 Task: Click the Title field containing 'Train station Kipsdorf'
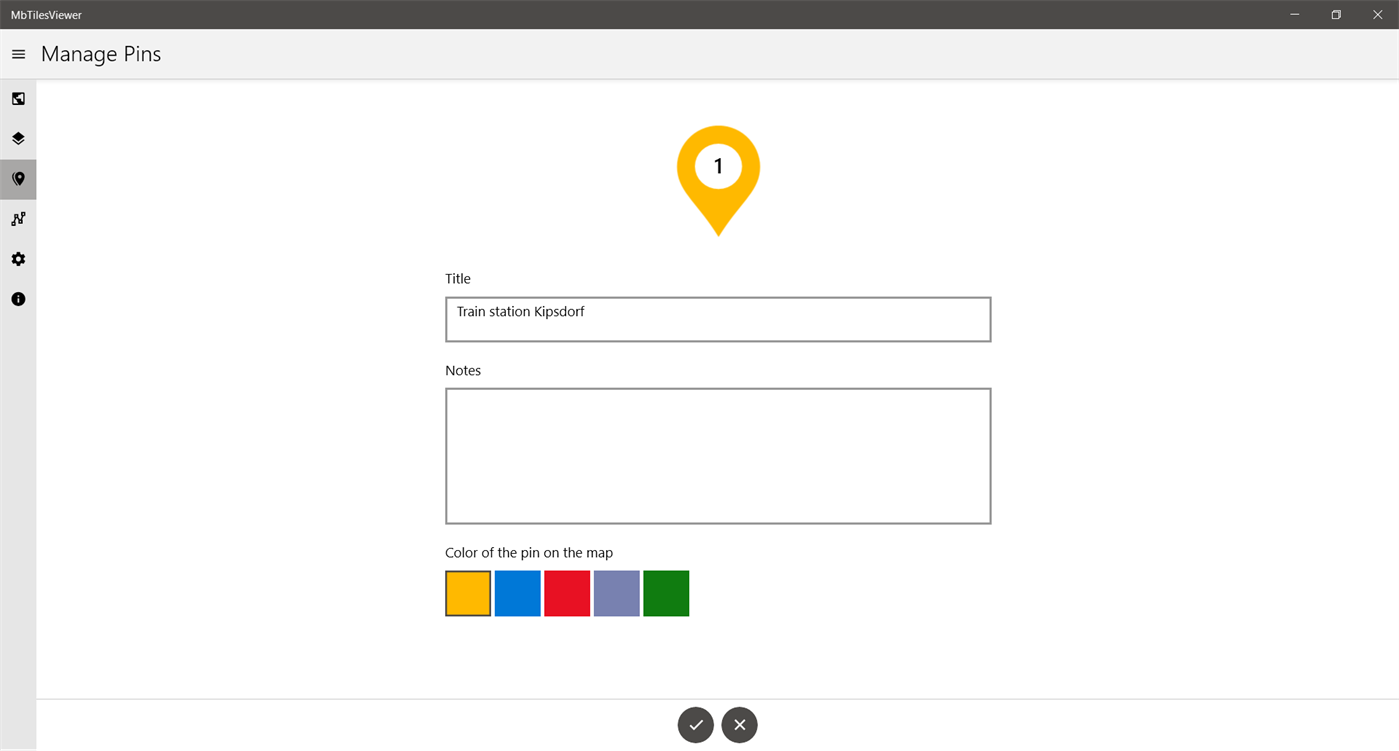pos(717,318)
